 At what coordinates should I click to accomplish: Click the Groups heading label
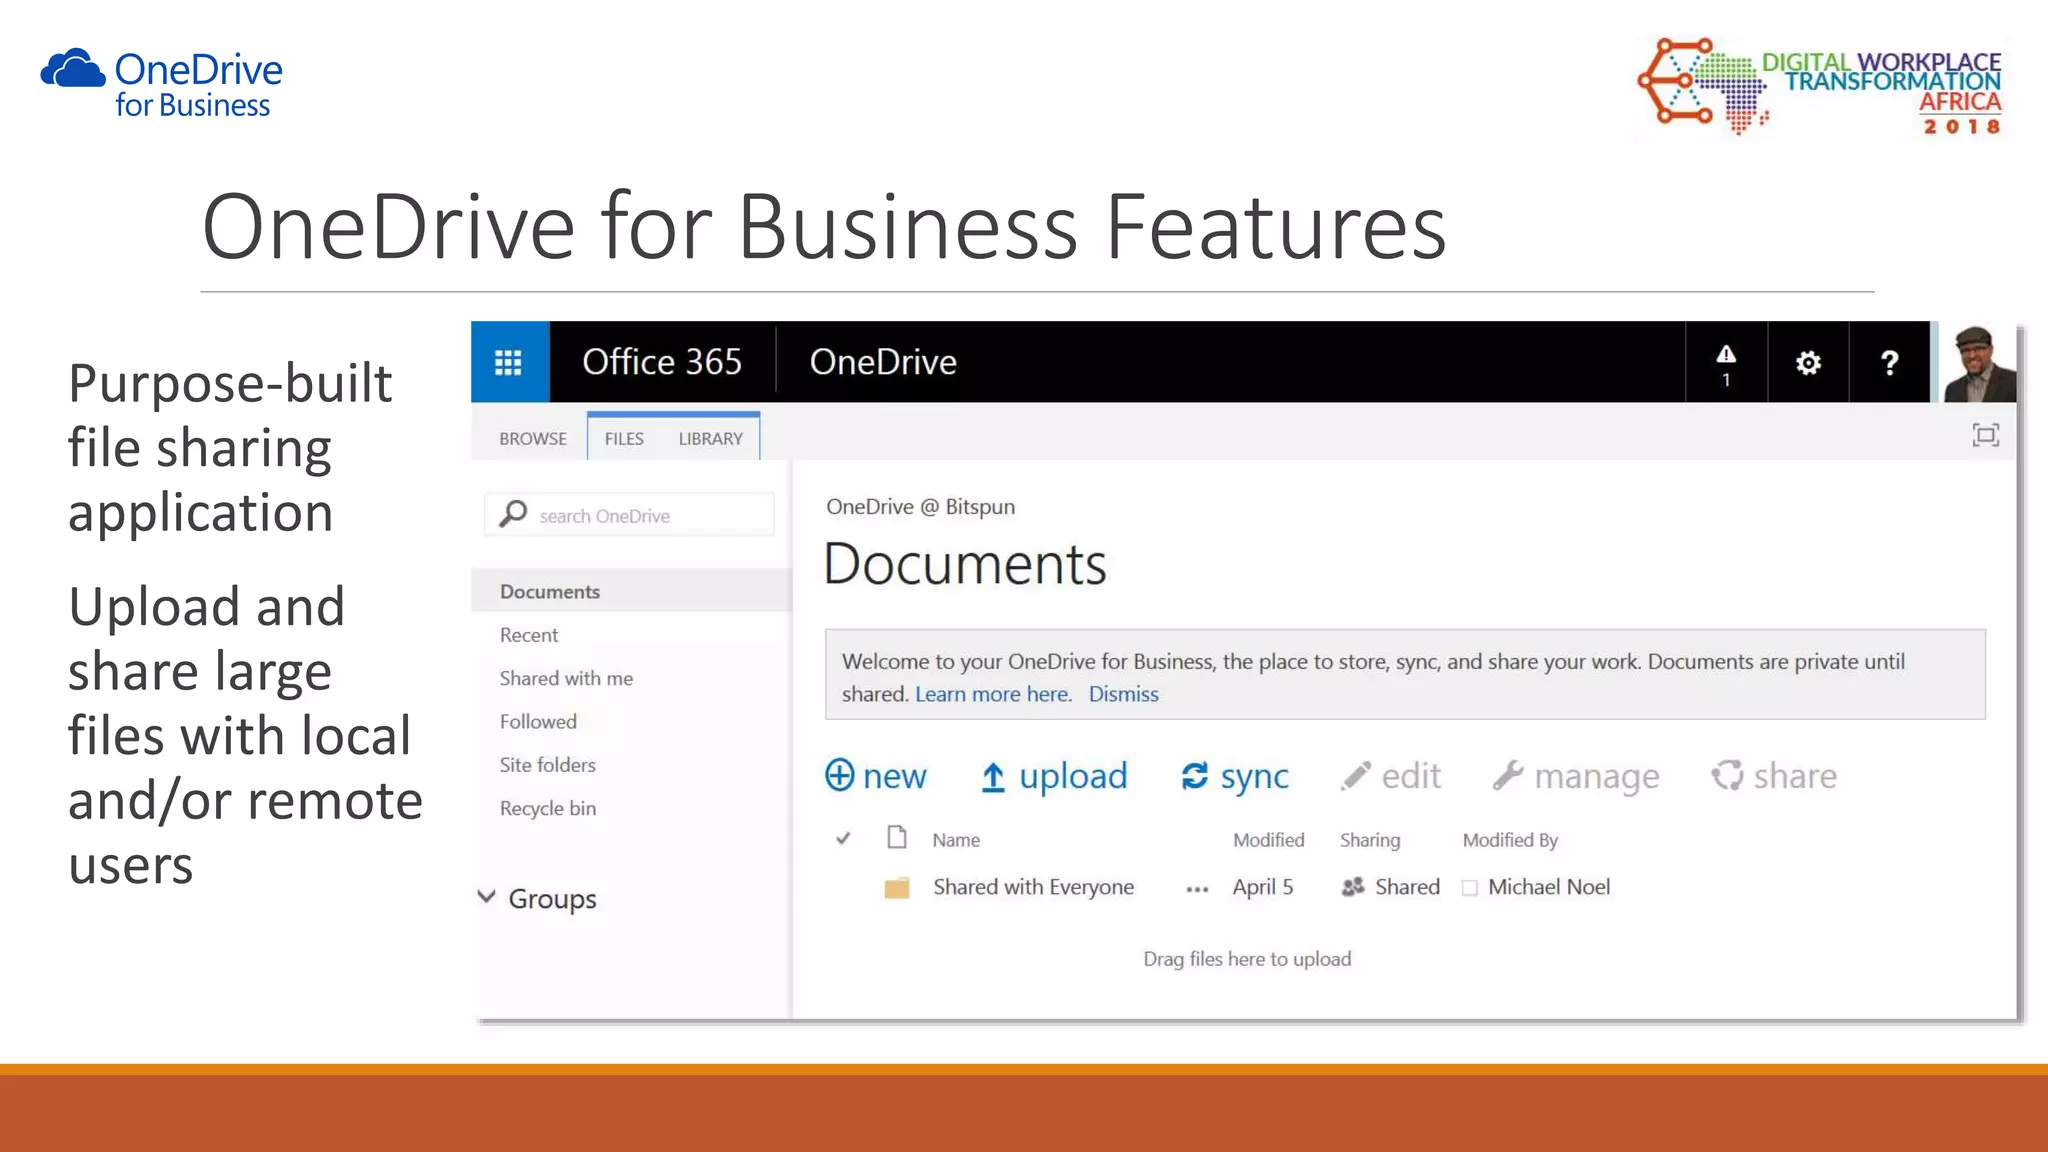pos(552,899)
